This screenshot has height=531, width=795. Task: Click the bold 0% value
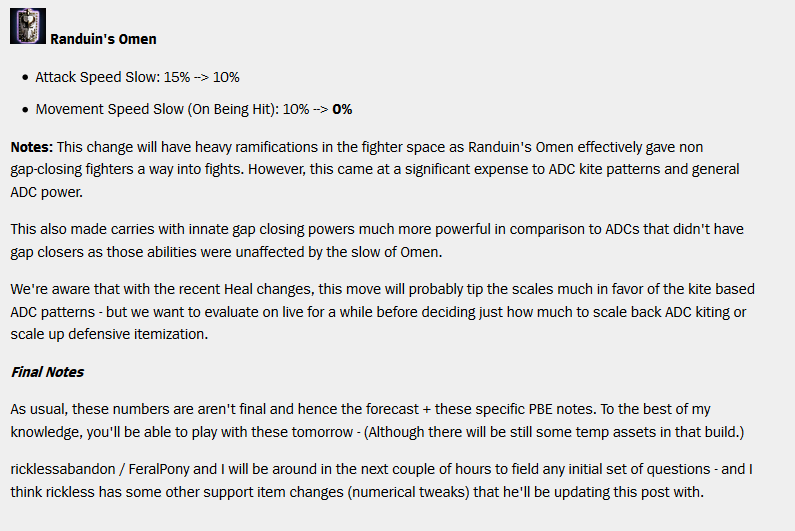tap(342, 109)
